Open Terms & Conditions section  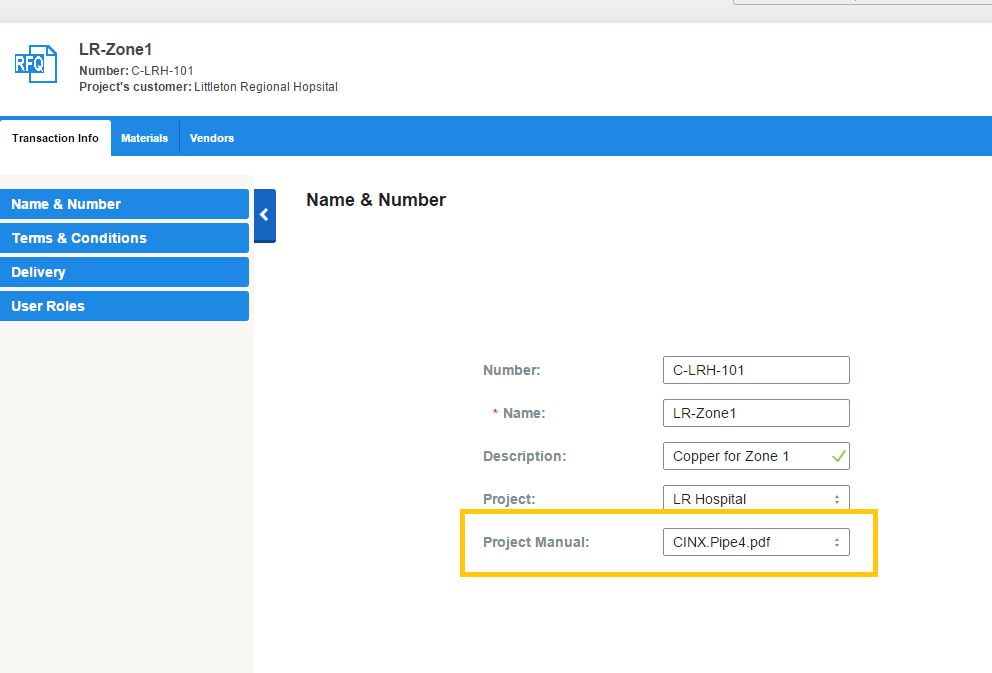tap(124, 238)
